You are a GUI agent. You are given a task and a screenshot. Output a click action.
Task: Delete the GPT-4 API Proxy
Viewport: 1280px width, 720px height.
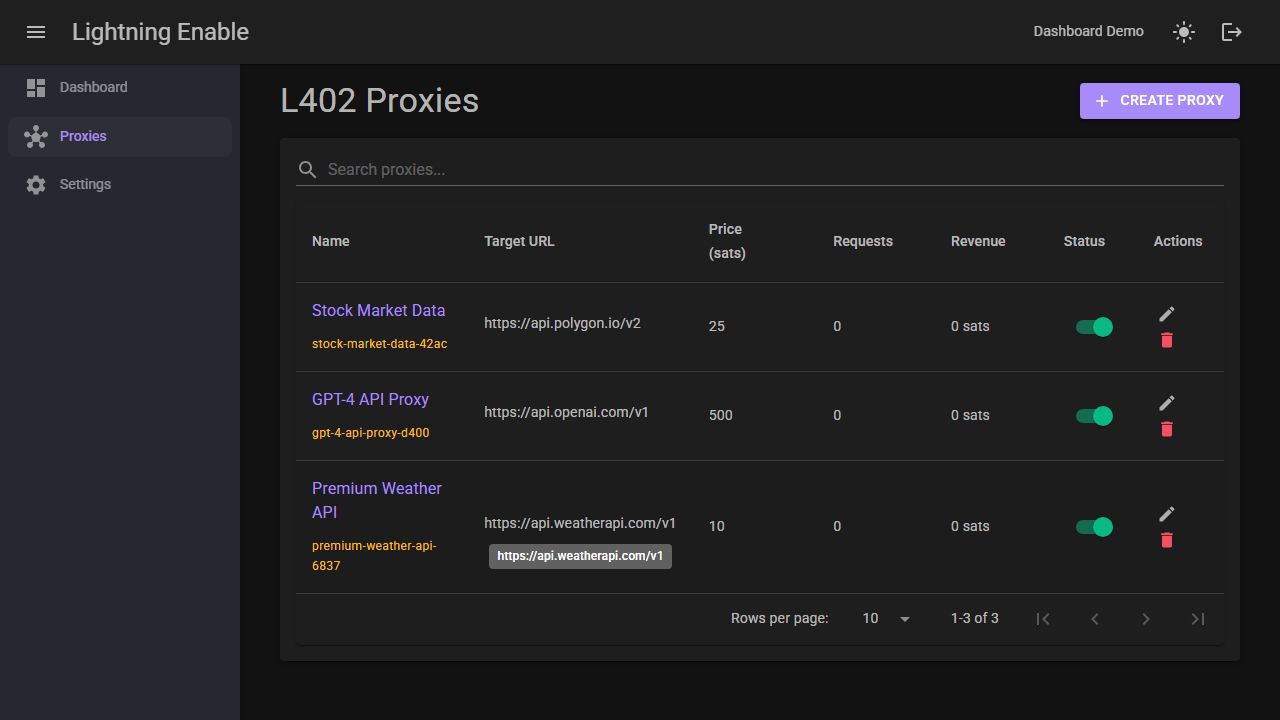pos(1166,429)
